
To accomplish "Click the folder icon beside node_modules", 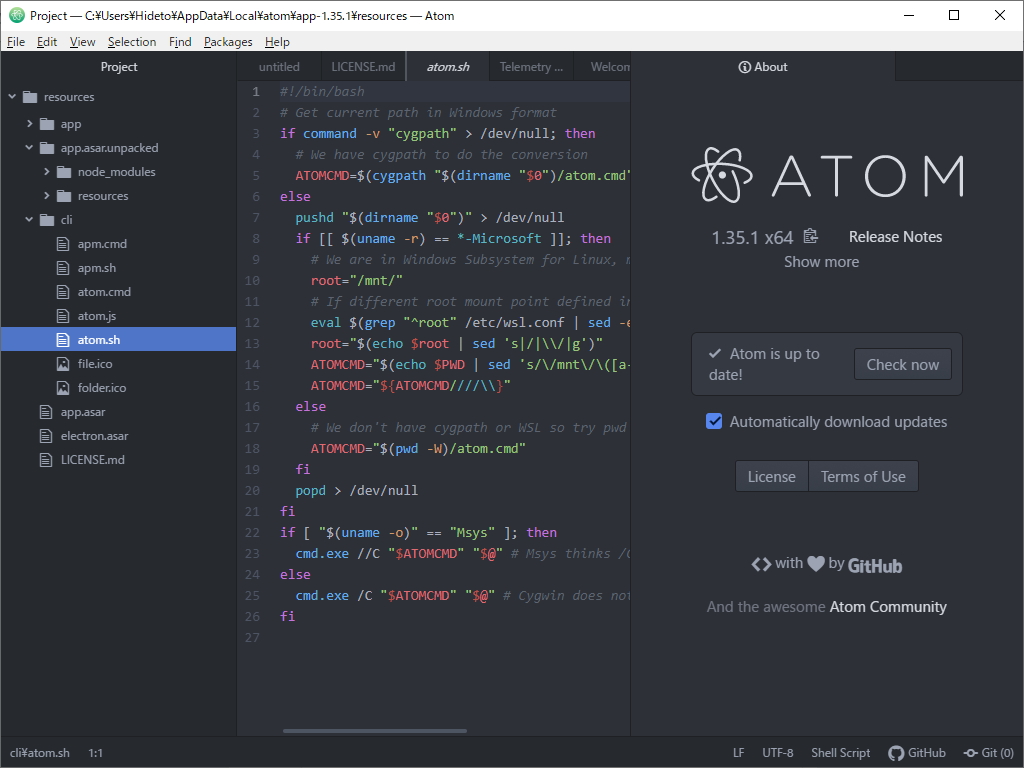I will click(62, 171).
